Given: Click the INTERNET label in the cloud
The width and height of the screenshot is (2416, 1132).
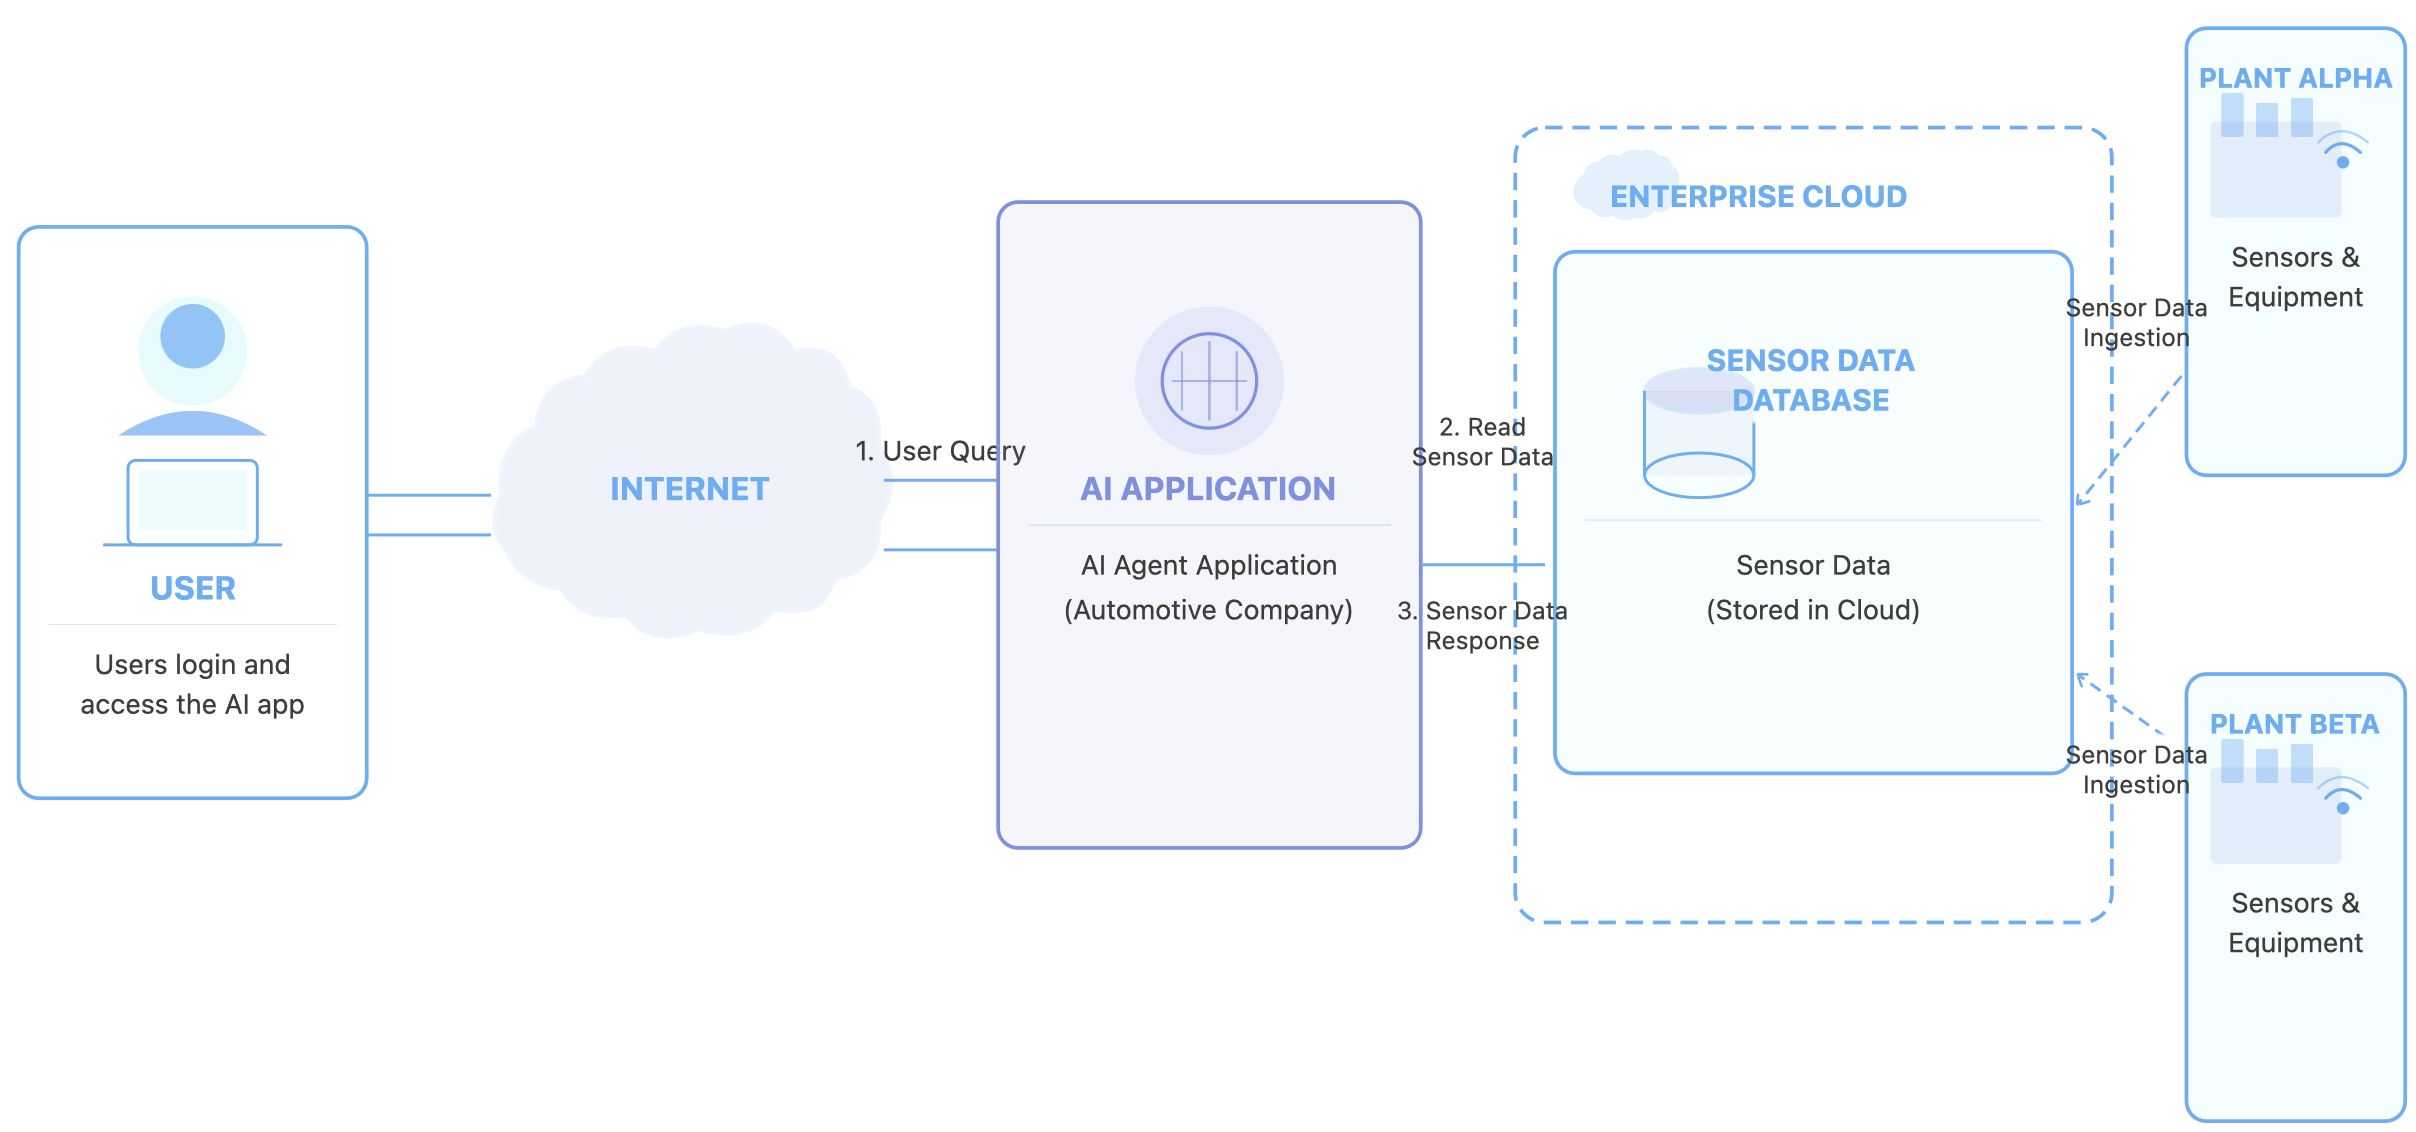Looking at the screenshot, I should pos(690,489).
